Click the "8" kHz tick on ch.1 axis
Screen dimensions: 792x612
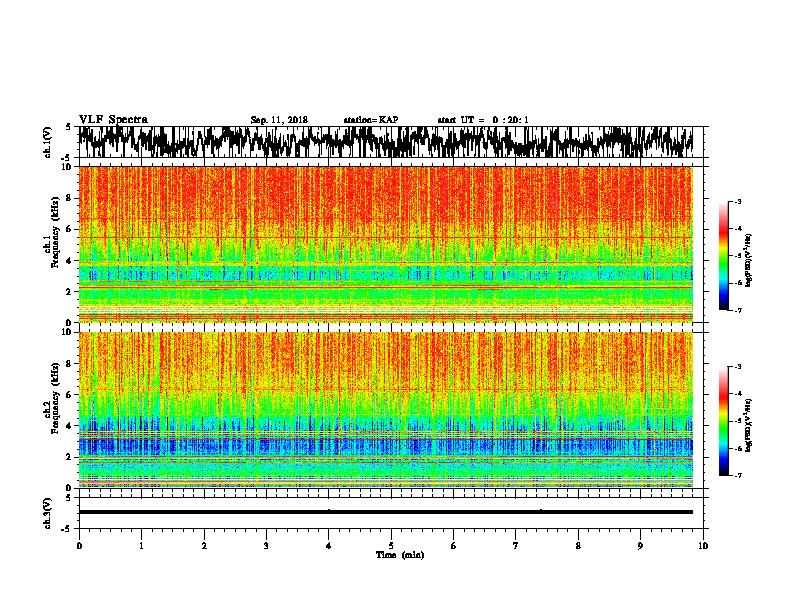(70, 198)
